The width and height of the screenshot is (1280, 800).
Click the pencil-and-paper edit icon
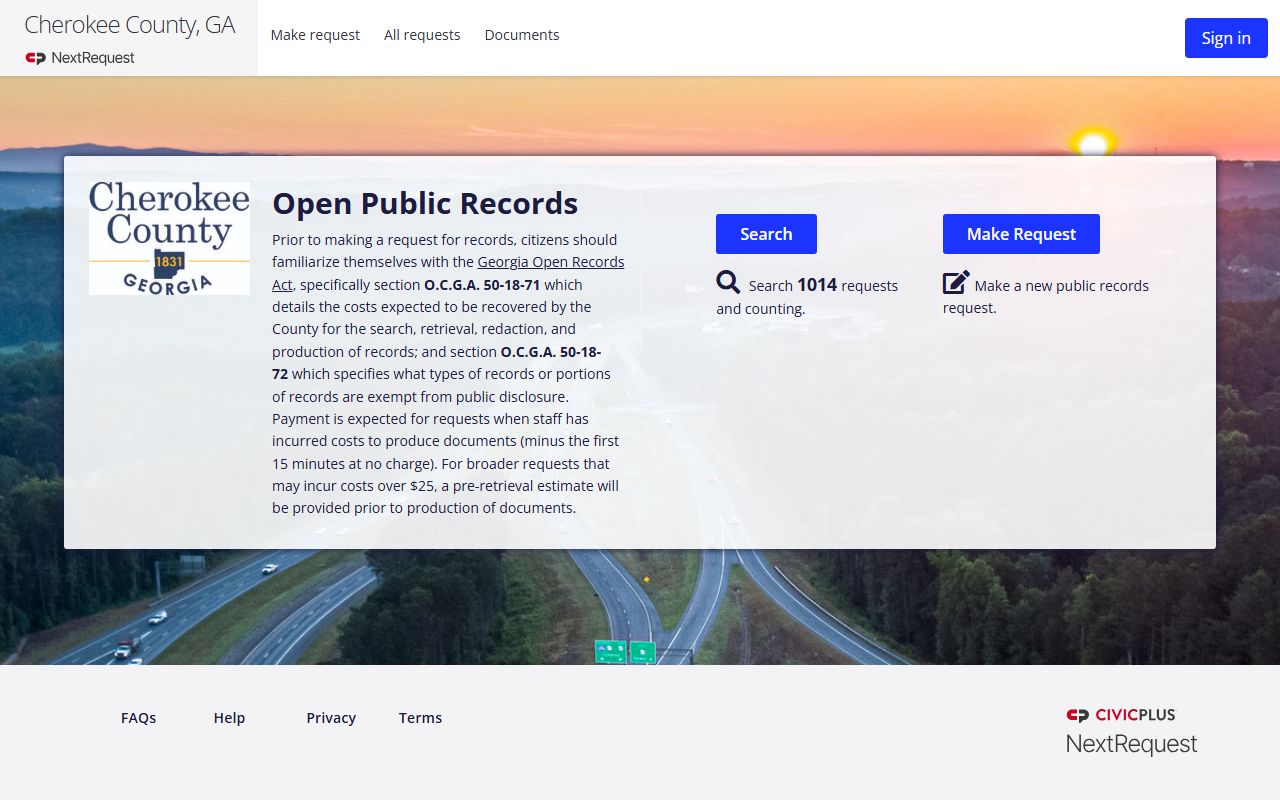(x=956, y=283)
